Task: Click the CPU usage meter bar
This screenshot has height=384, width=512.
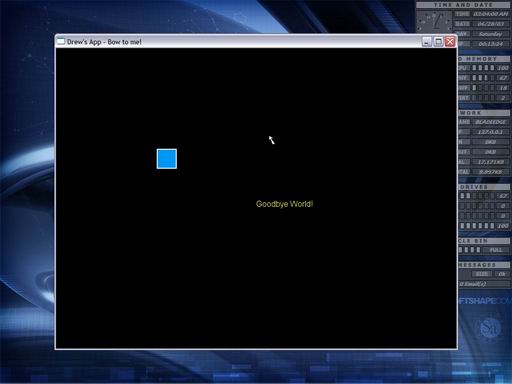Action: 483,68
